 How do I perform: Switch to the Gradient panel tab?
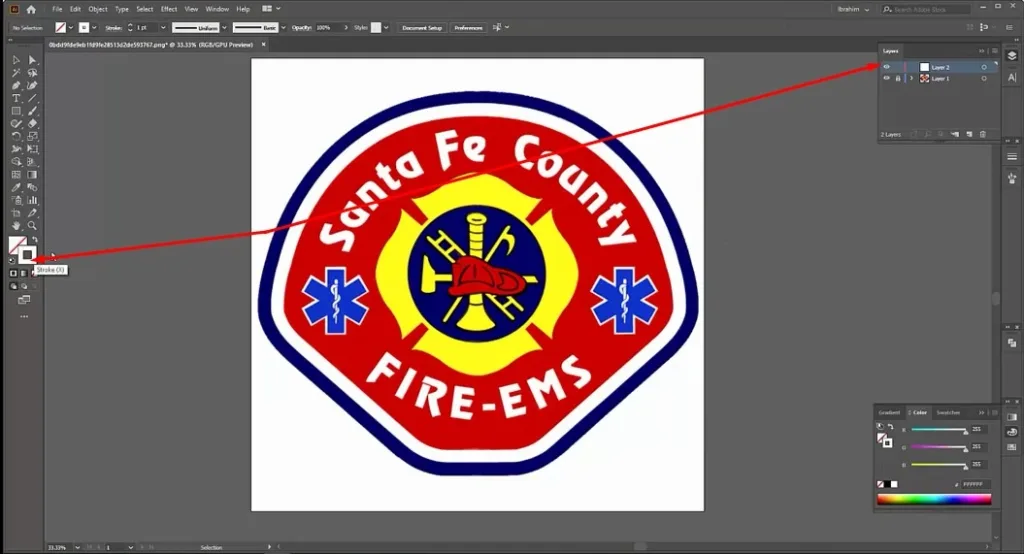coord(889,413)
